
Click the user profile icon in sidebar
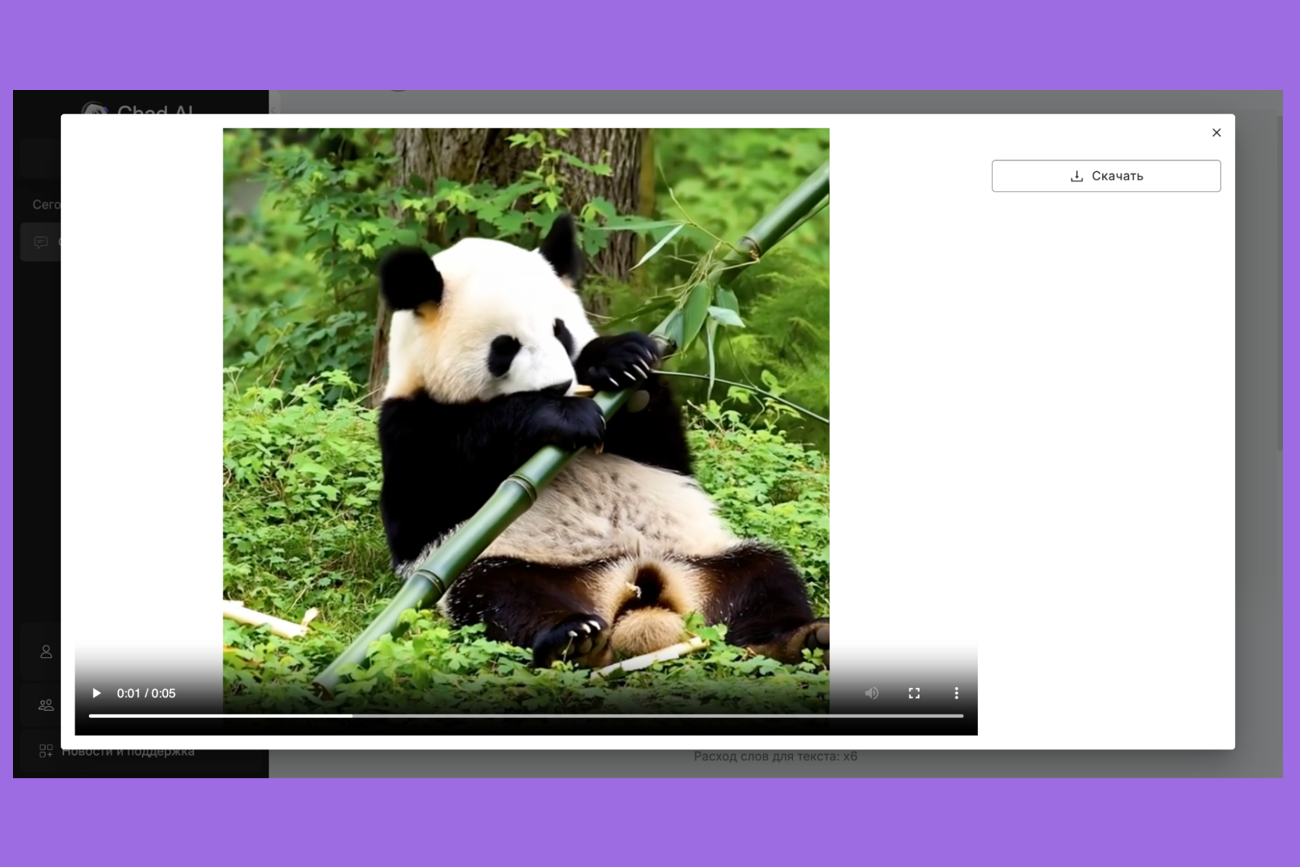coord(46,652)
